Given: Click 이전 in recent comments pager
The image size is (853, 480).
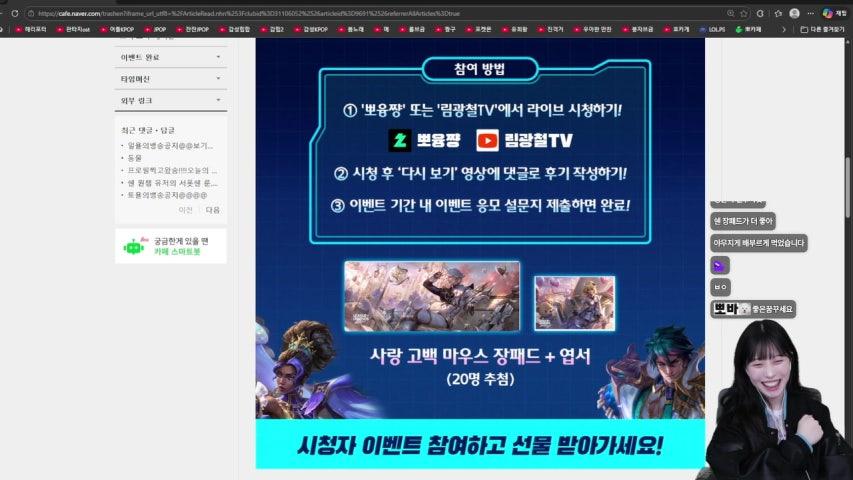Looking at the screenshot, I should point(186,210).
